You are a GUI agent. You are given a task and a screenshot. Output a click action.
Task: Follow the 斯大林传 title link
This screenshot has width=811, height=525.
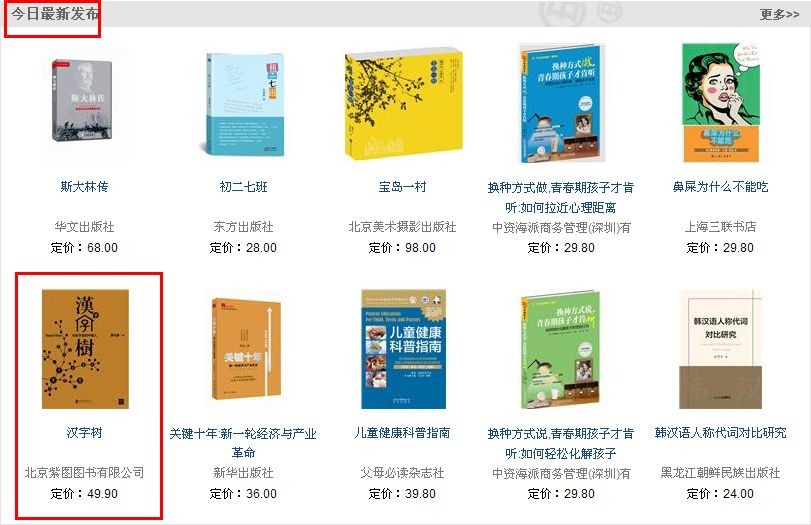pyautogui.click(x=84, y=187)
